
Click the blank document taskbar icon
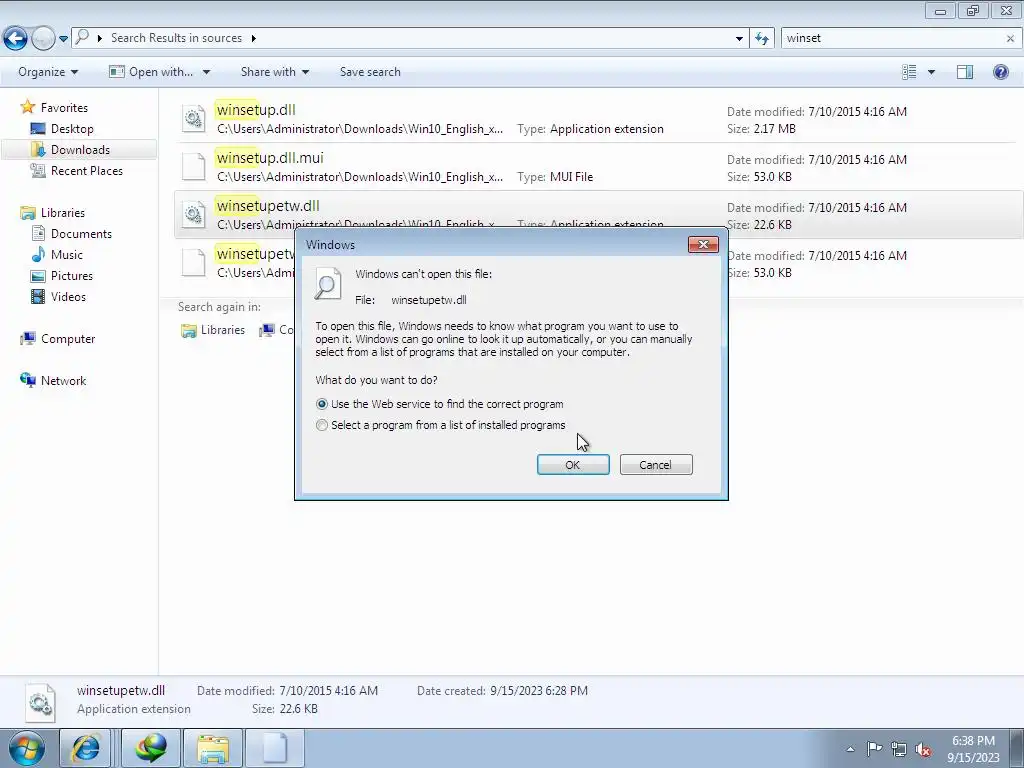click(275, 748)
